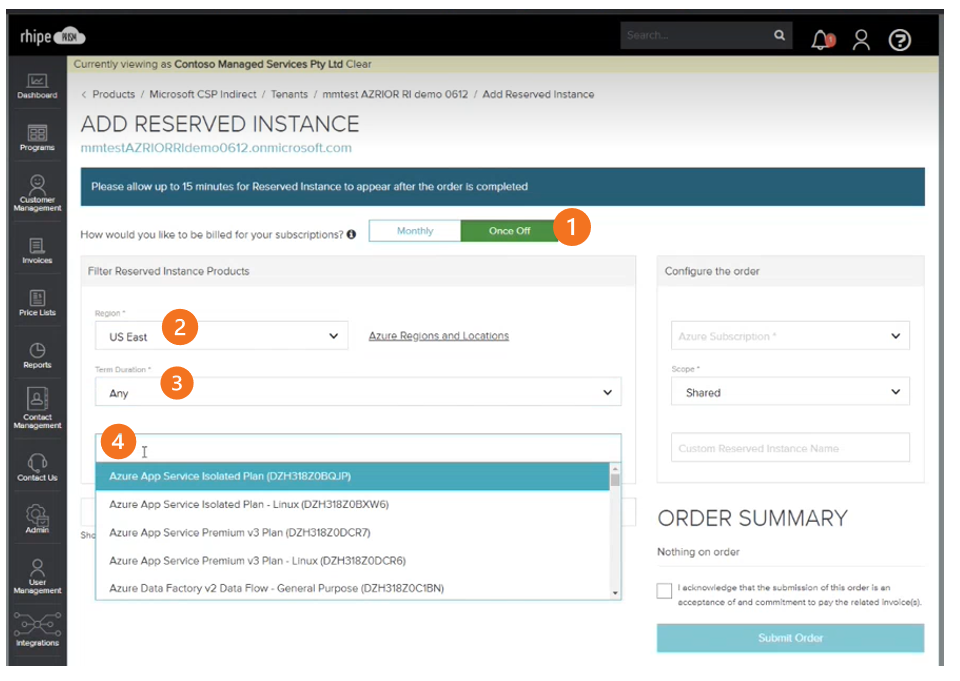Open Contact Management in sidebar
The image size is (960, 681).
coord(37,408)
